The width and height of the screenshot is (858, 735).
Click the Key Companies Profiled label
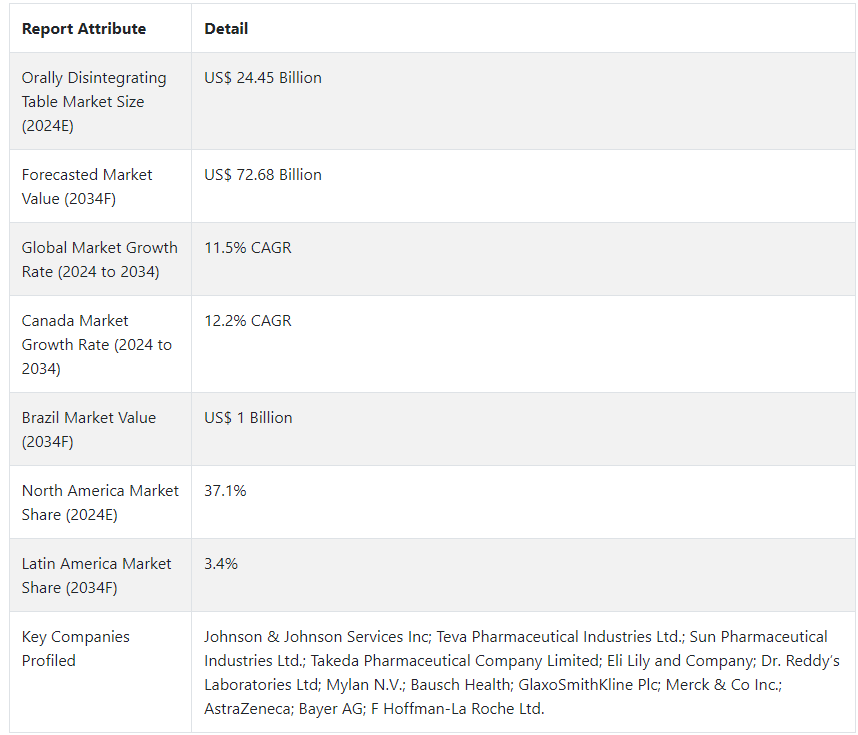pos(76,649)
